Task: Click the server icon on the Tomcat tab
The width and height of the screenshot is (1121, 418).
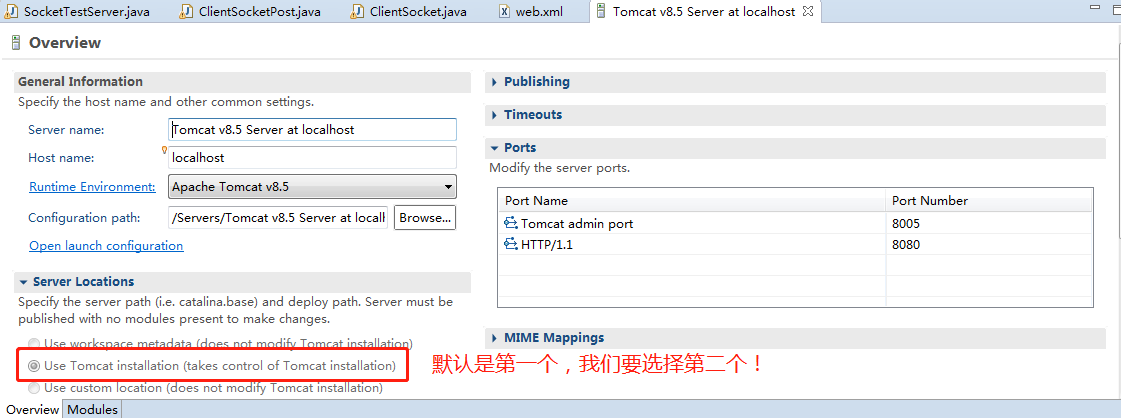Action: [x=601, y=11]
